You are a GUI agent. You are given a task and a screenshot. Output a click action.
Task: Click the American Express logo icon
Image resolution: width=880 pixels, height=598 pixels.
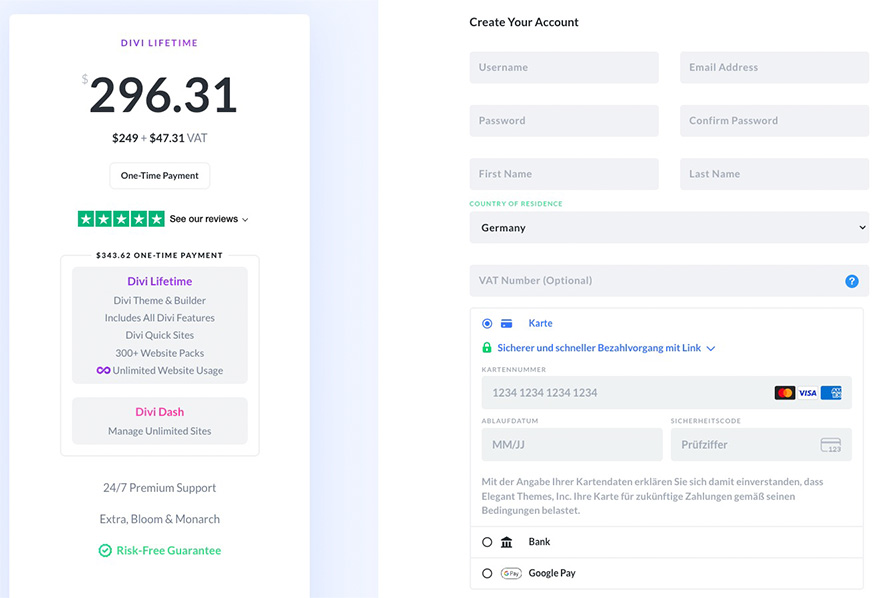click(830, 393)
